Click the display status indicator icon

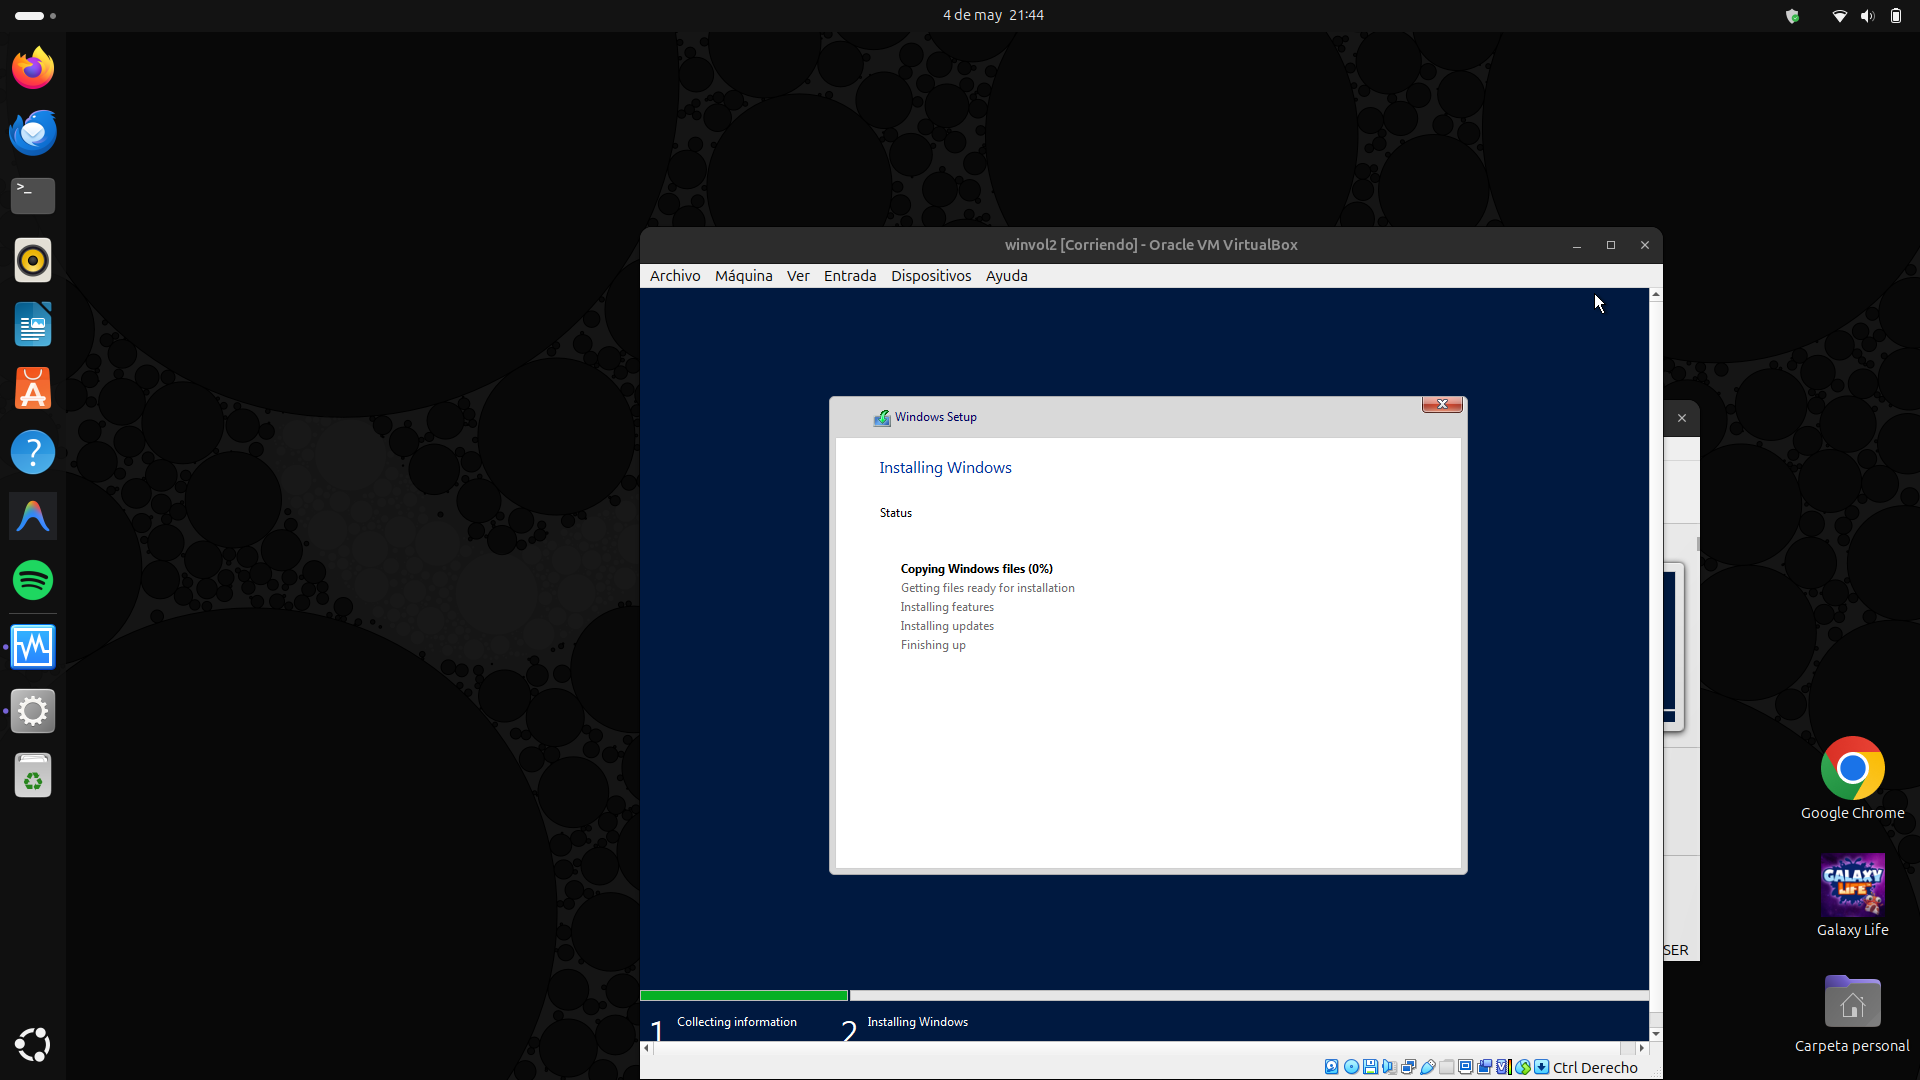tap(1466, 1067)
